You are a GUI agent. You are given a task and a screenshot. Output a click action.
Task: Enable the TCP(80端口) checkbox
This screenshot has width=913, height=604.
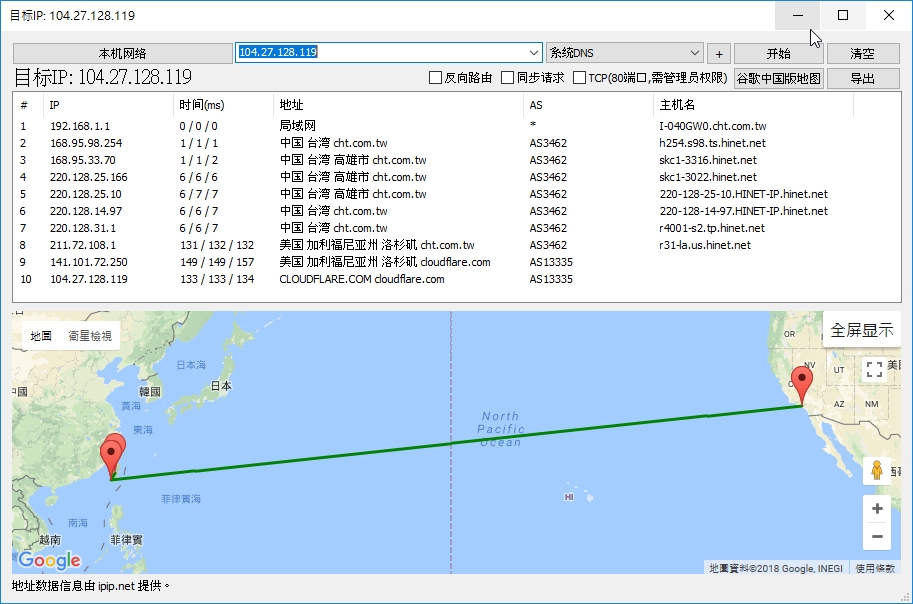click(x=579, y=77)
